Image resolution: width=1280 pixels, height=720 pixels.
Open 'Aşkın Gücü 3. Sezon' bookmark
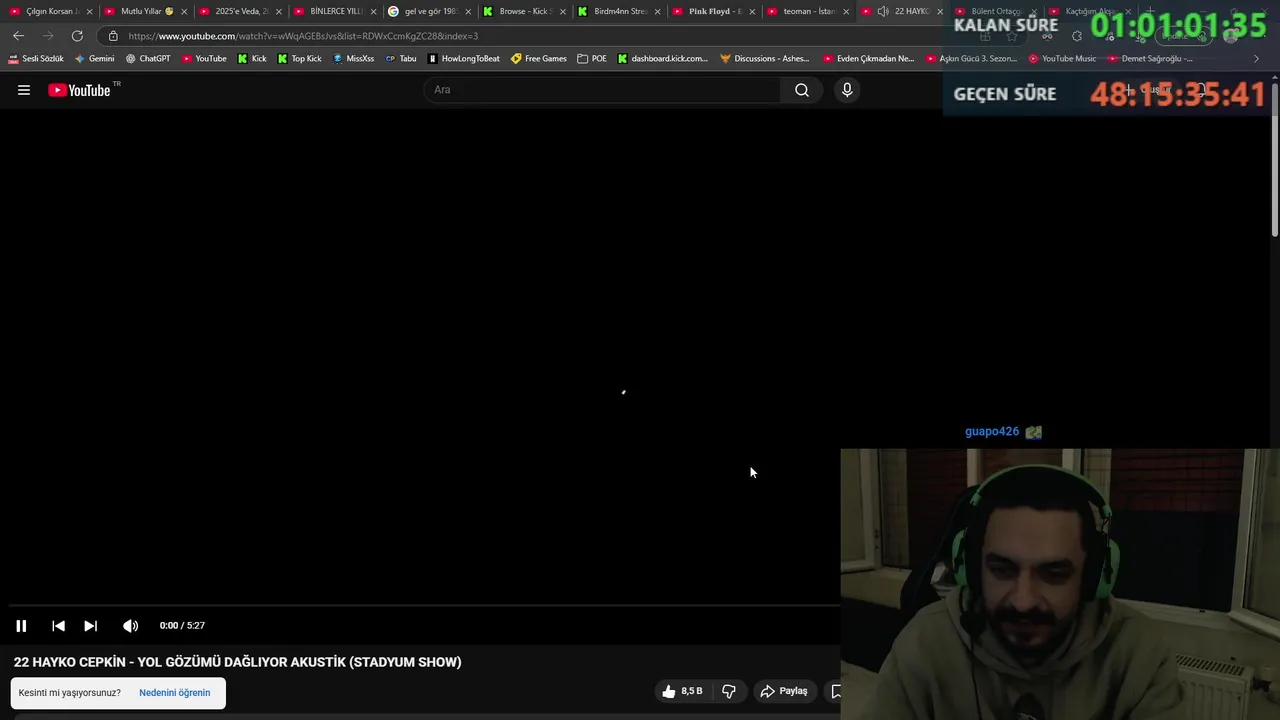(971, 59)
